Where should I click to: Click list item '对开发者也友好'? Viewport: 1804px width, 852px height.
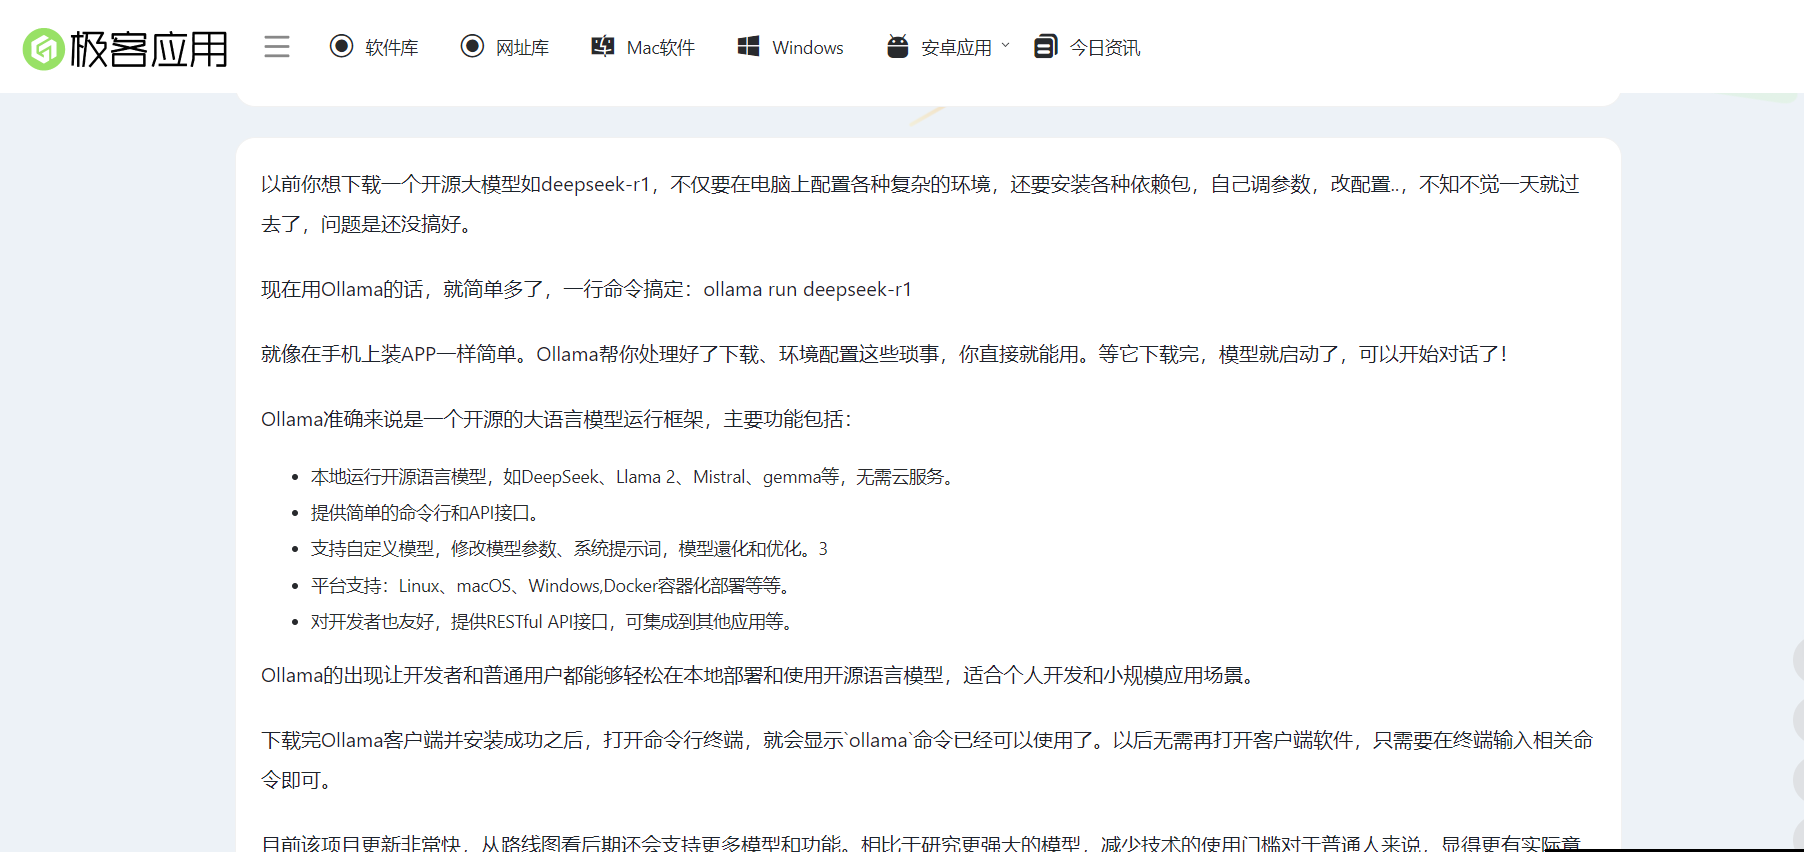[x=554, y=622]
